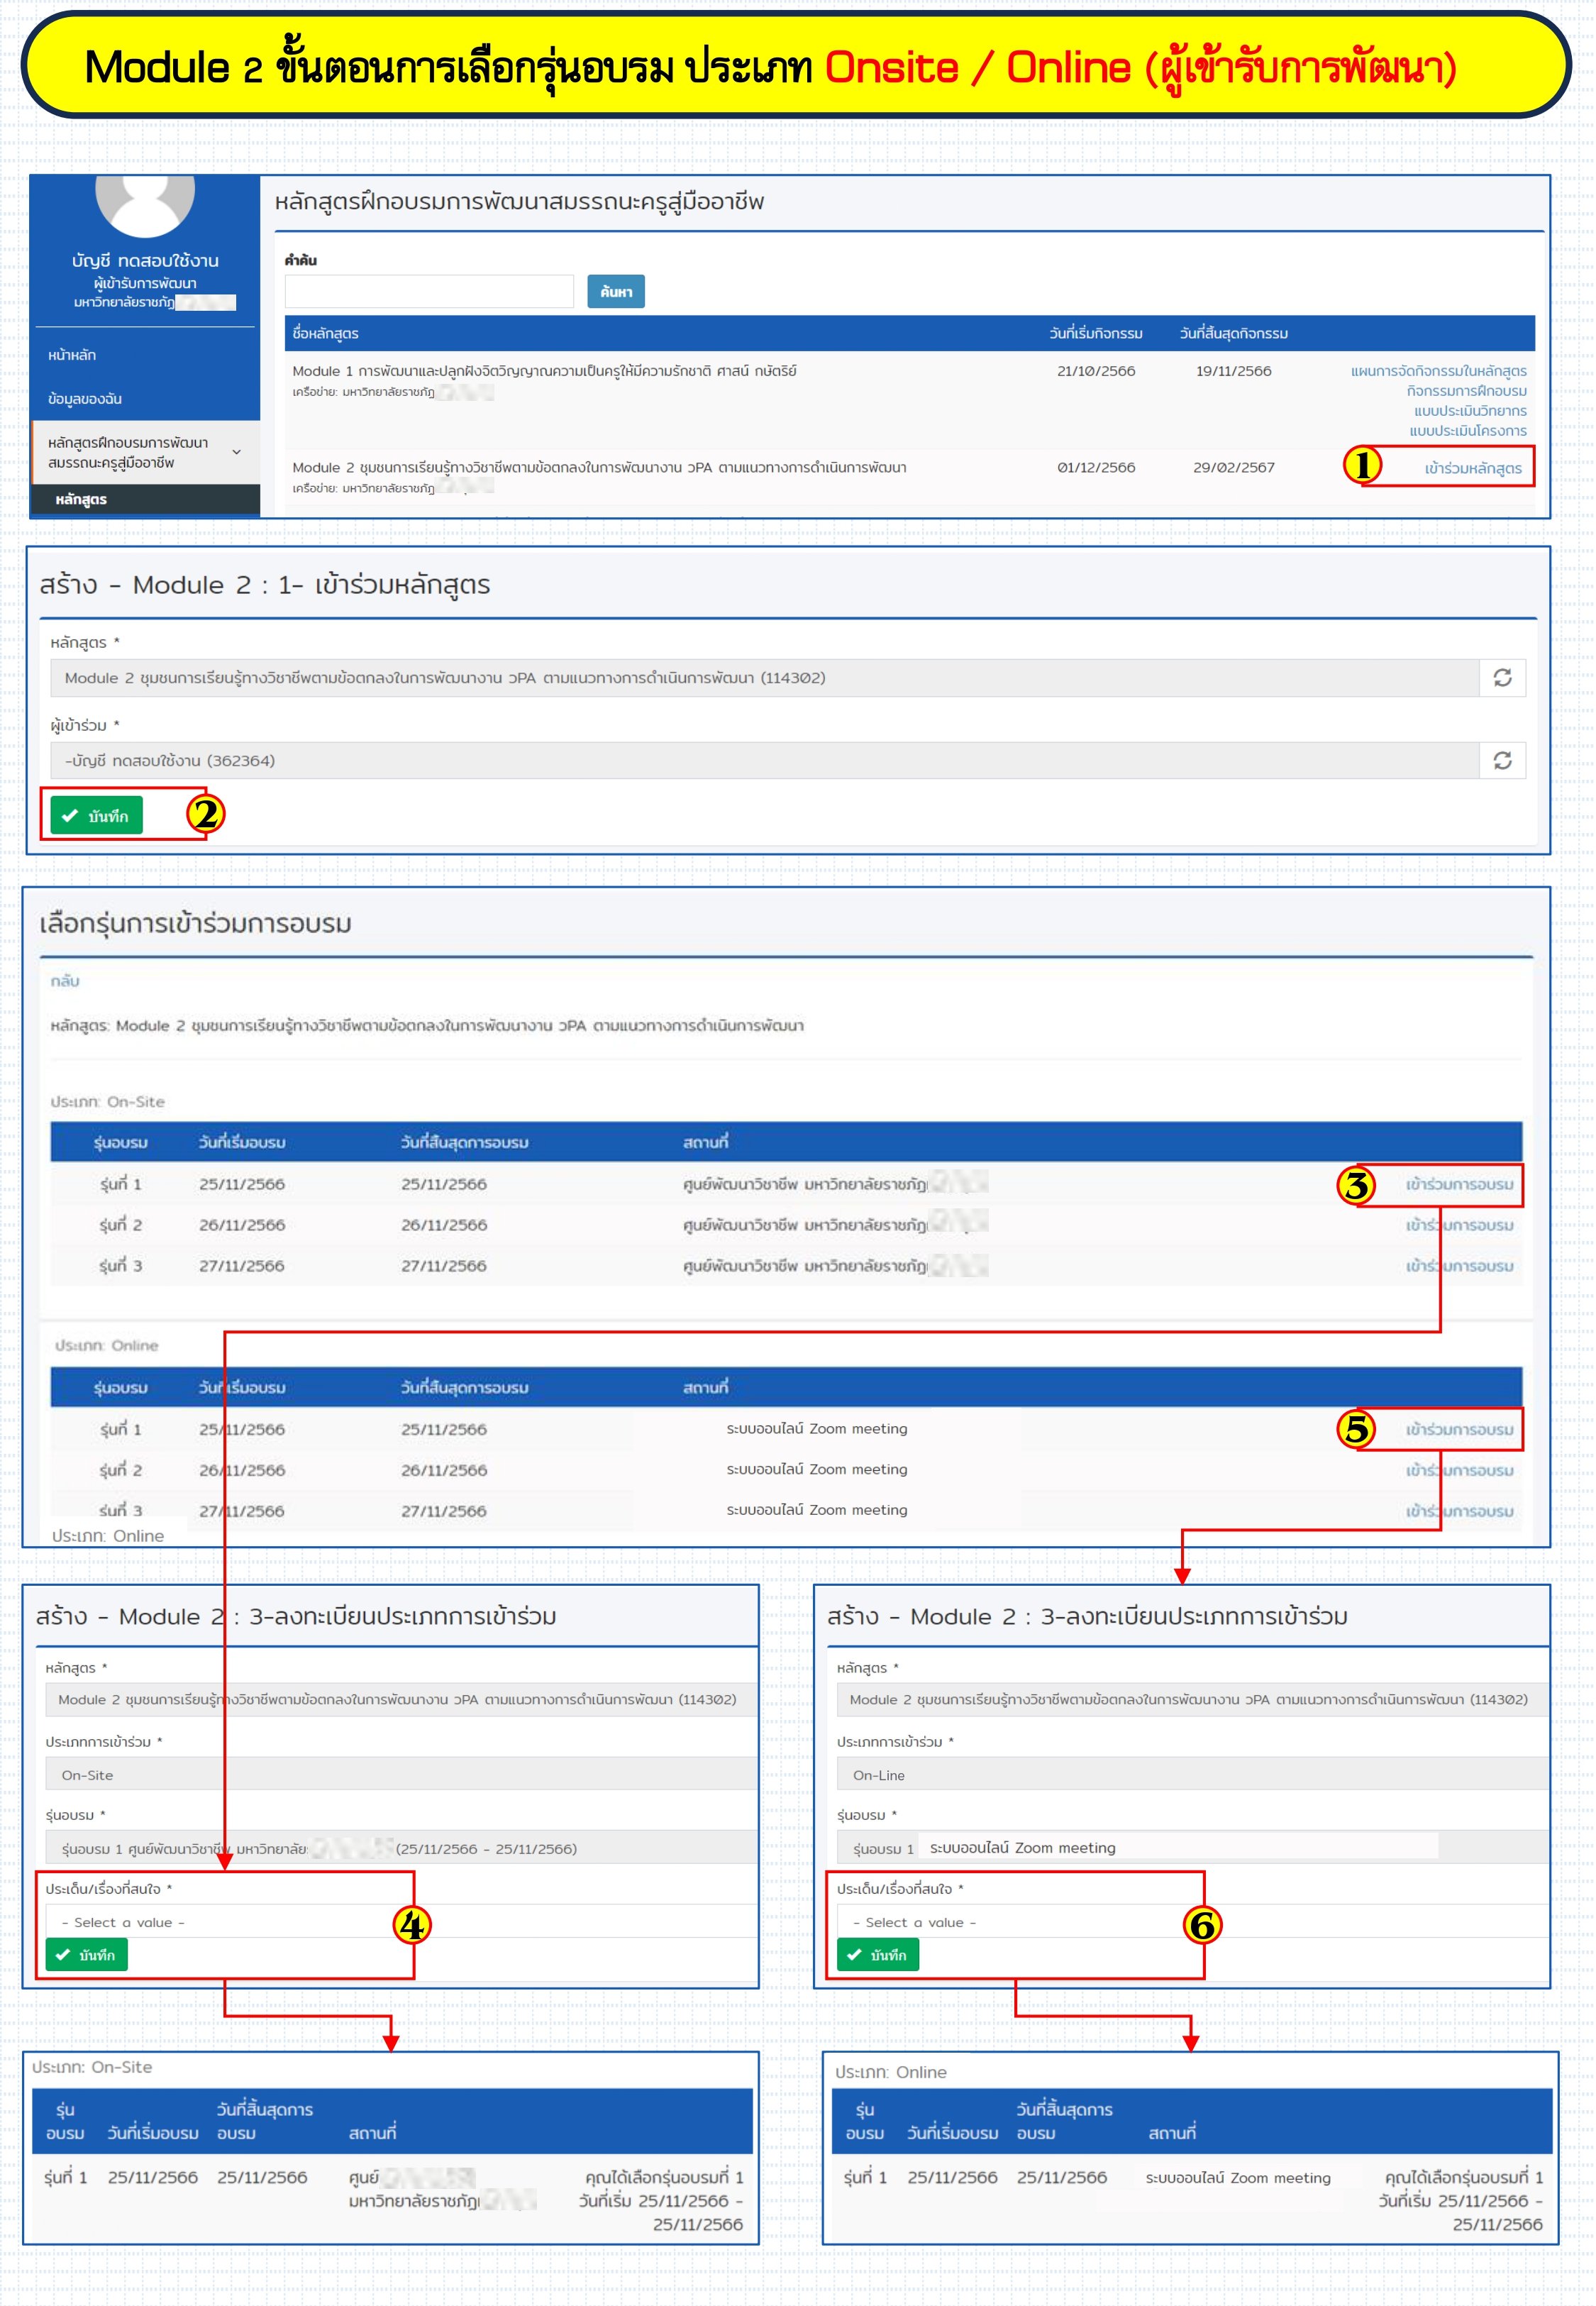This screenshot has width=1596, height=2306.
Task: Click the refresh icon beside the หลักสูตร field
Action: 1502,678
